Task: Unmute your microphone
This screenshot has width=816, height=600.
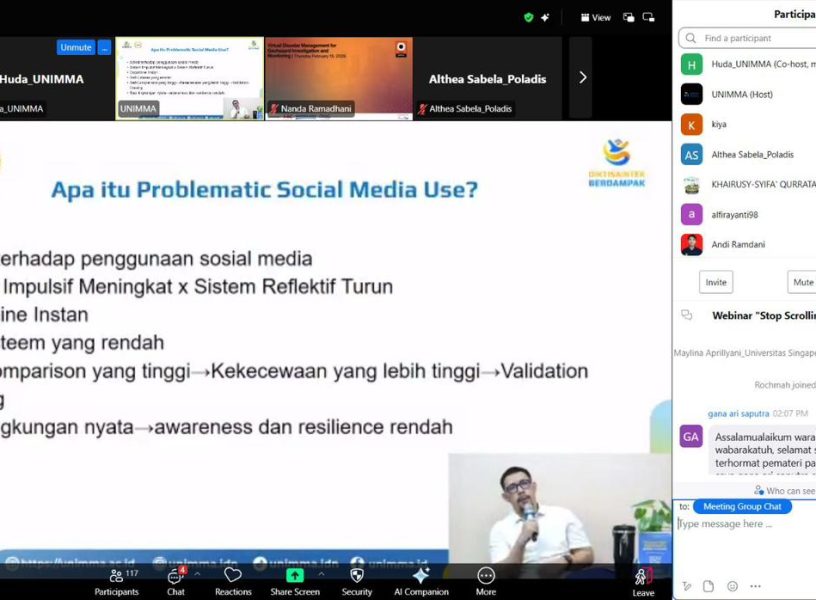Action: click(74, 47)
